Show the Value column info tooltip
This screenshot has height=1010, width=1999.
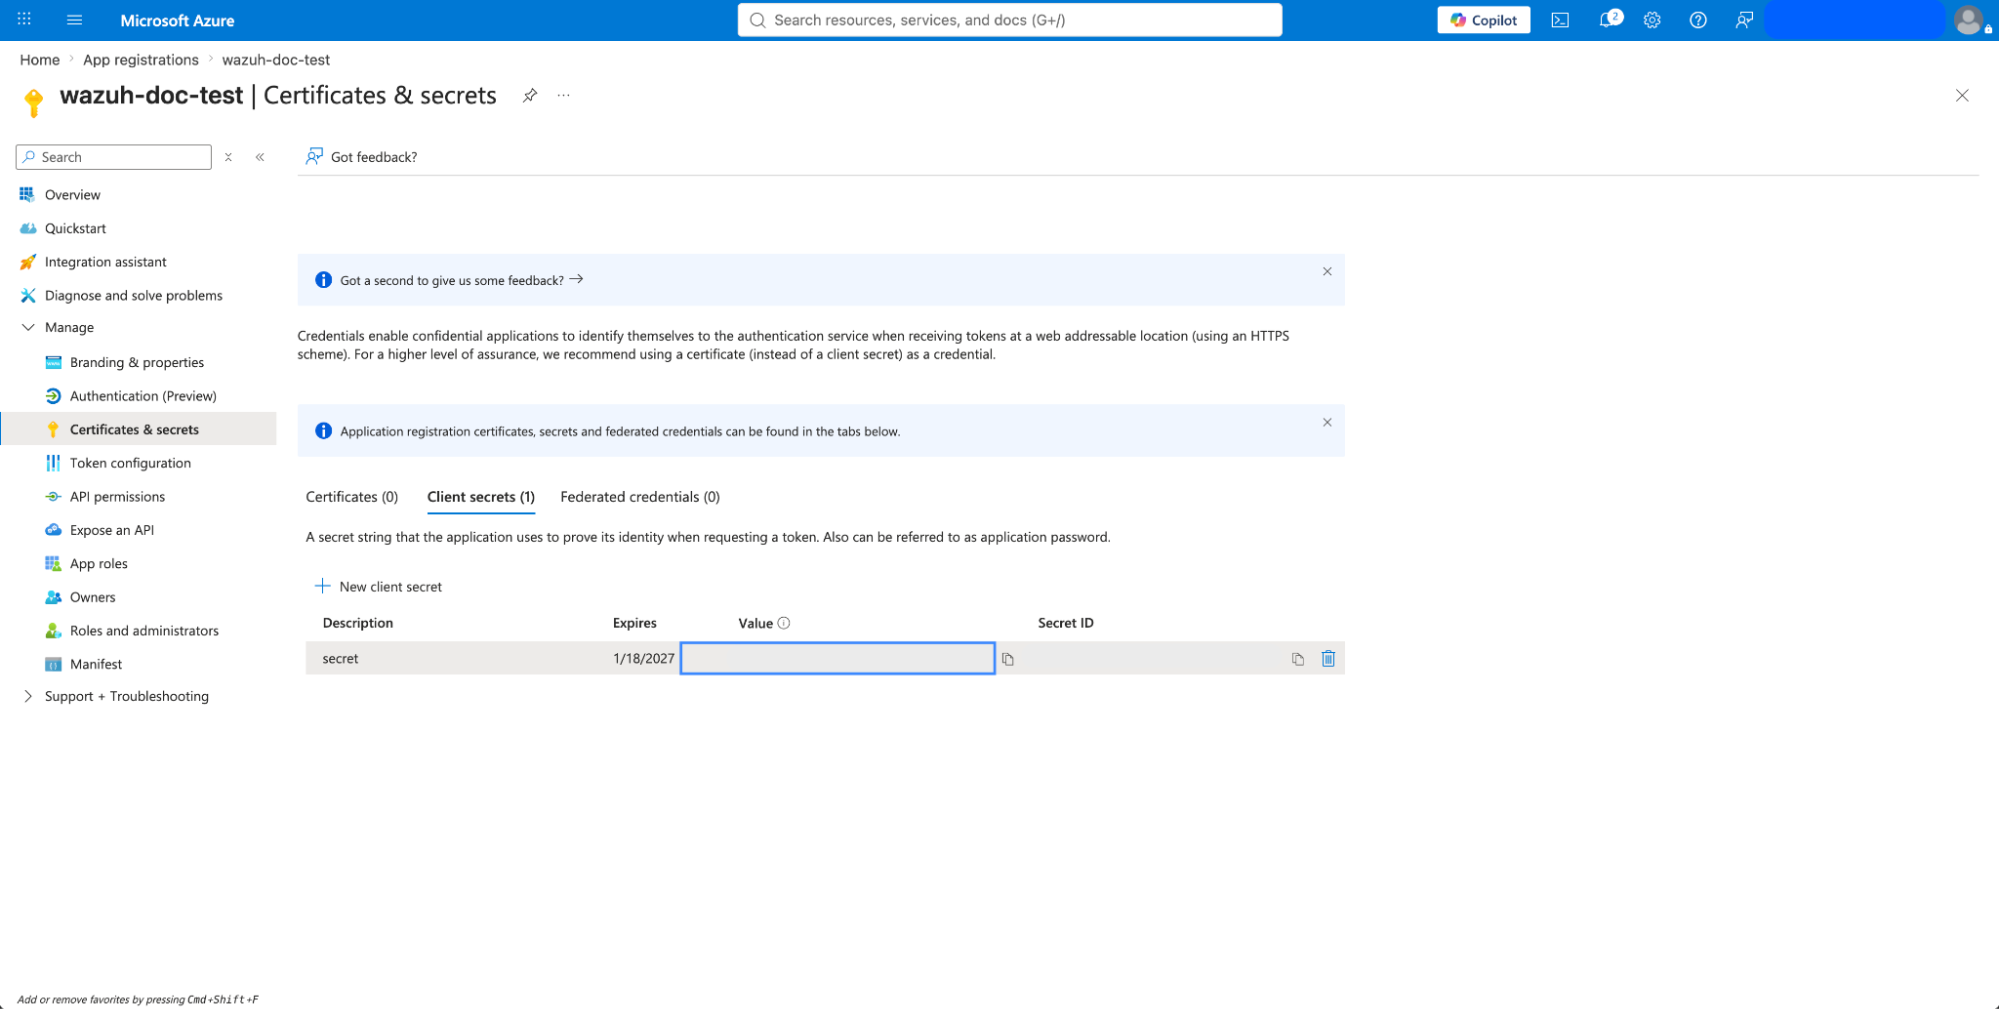(784, 623)
